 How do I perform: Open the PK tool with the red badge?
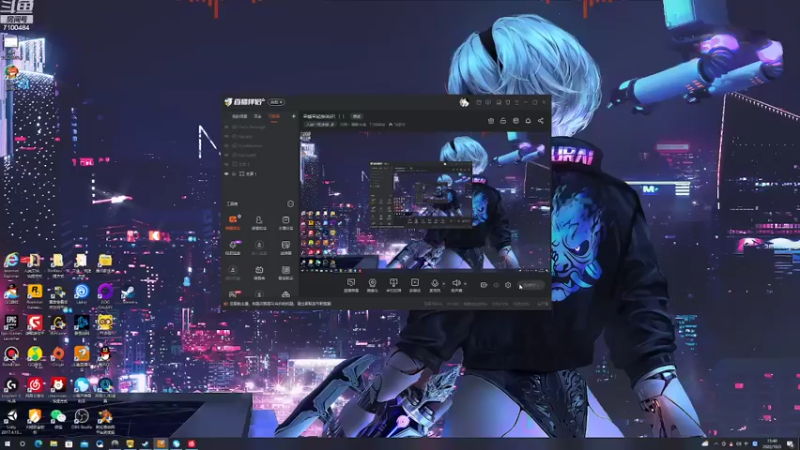[x=233, y=294]
